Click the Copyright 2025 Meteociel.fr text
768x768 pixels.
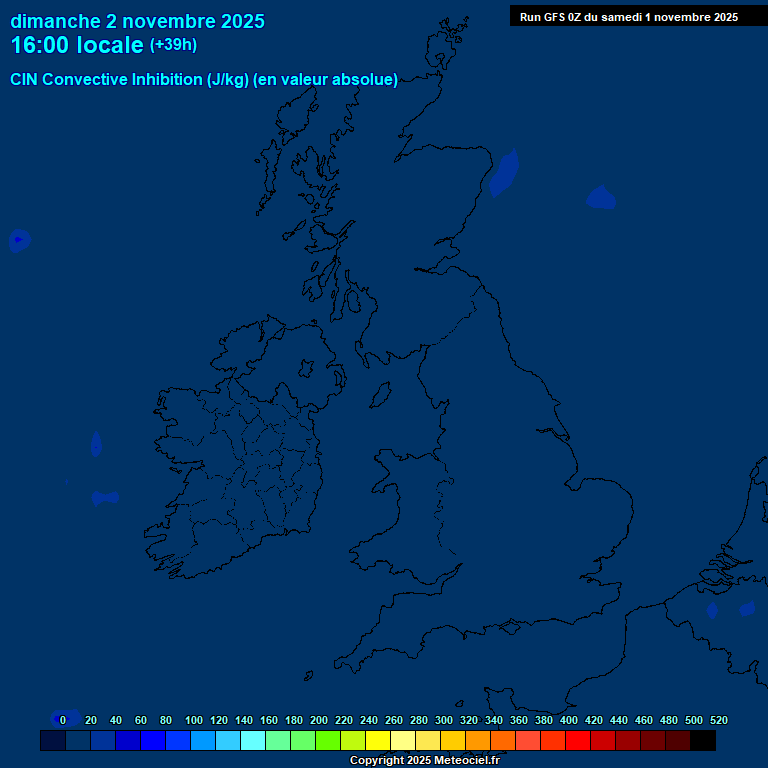pos(424,761)
